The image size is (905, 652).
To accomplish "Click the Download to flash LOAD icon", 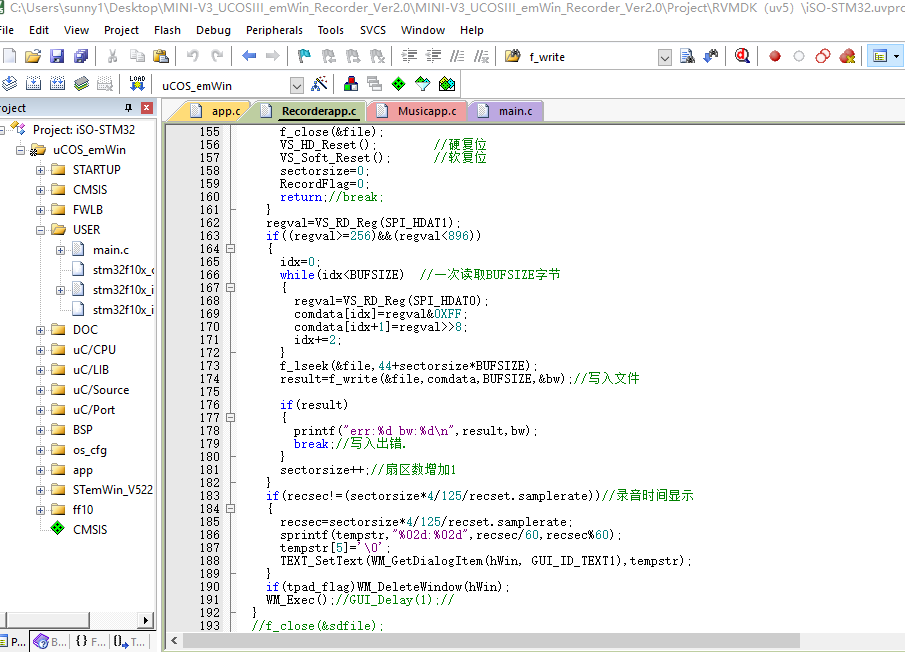I will click(137, 85).
